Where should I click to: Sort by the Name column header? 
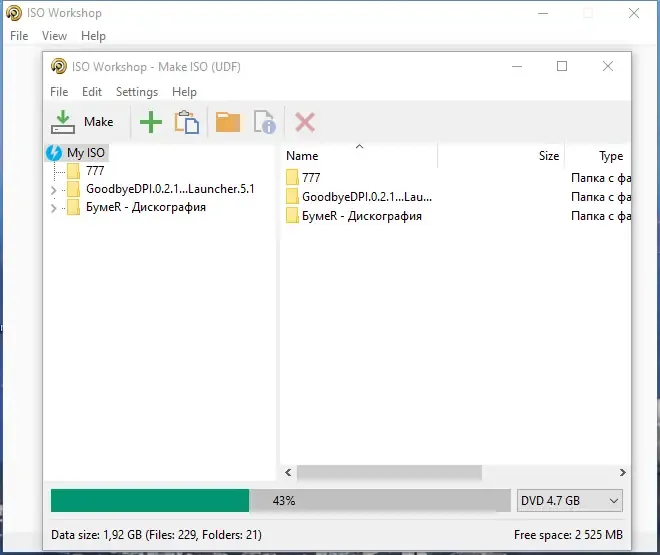pyautogui.click(x=359, y=155)
